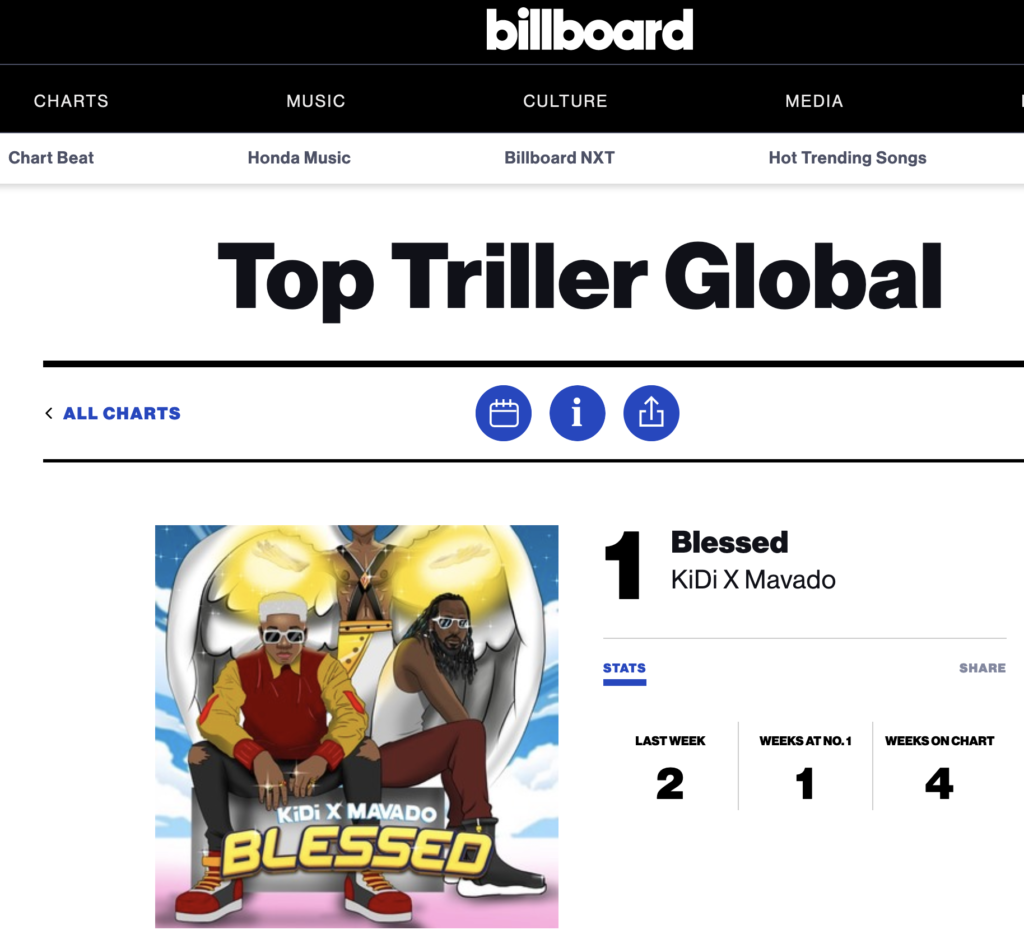Open the Honda Music link
Image resolution: width=1024 pixels, height=944 pixels.
point(299,158)
